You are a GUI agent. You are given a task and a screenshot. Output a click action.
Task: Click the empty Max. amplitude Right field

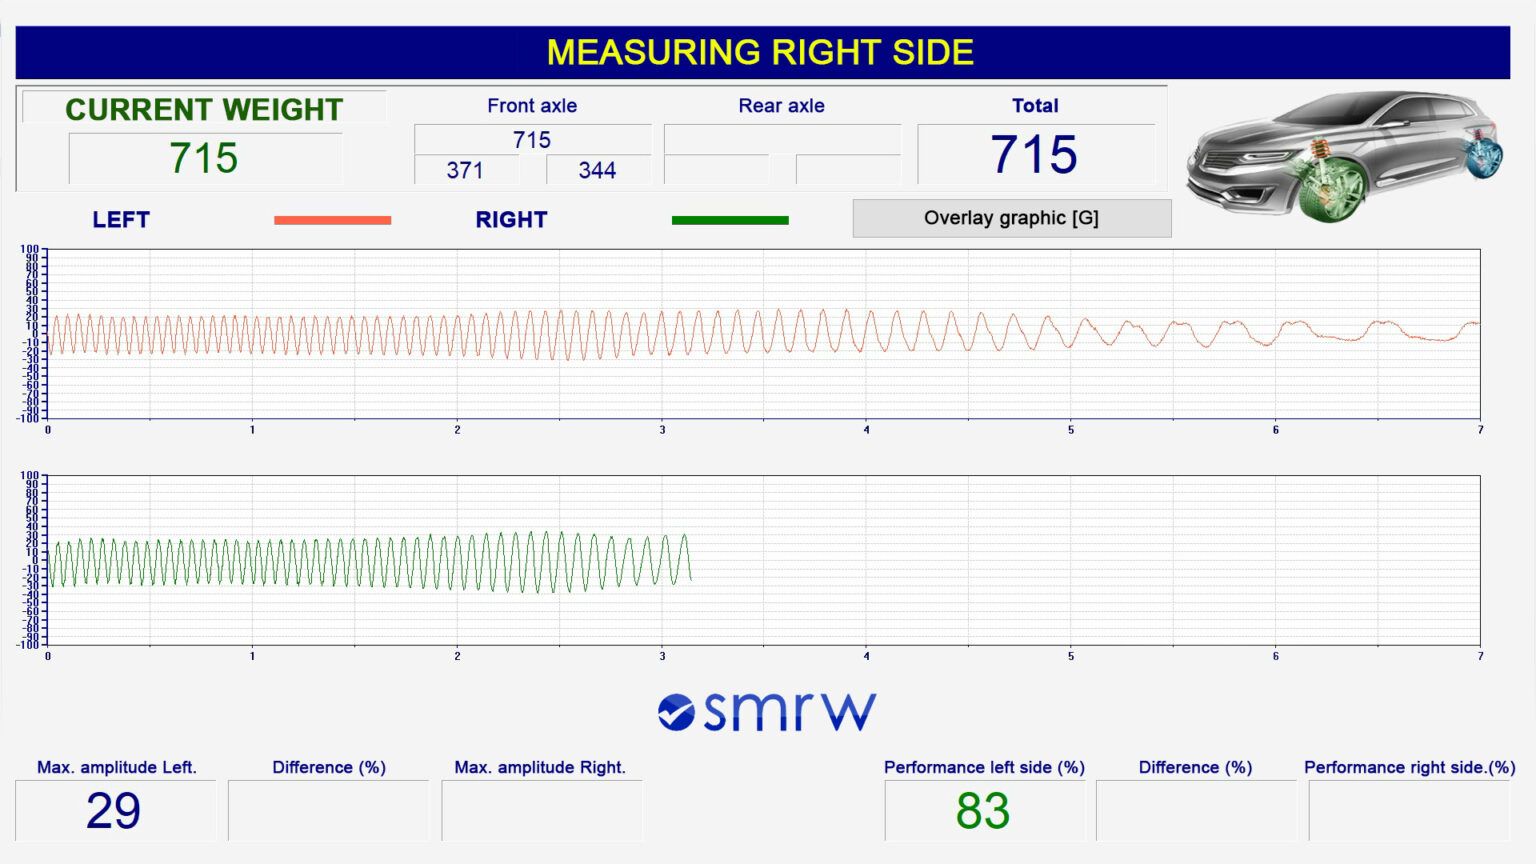[x=541, y=808]
